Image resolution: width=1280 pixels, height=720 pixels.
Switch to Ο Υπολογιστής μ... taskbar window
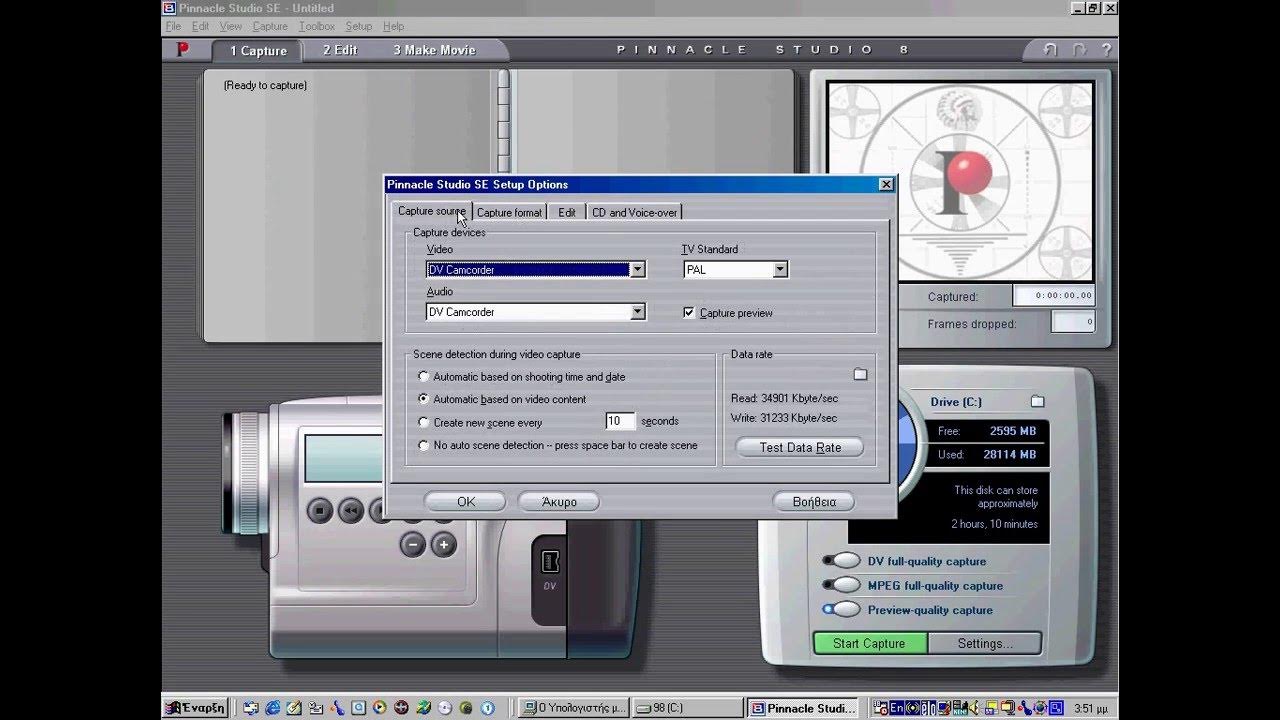pyautogui.click(x=574, y=708)
